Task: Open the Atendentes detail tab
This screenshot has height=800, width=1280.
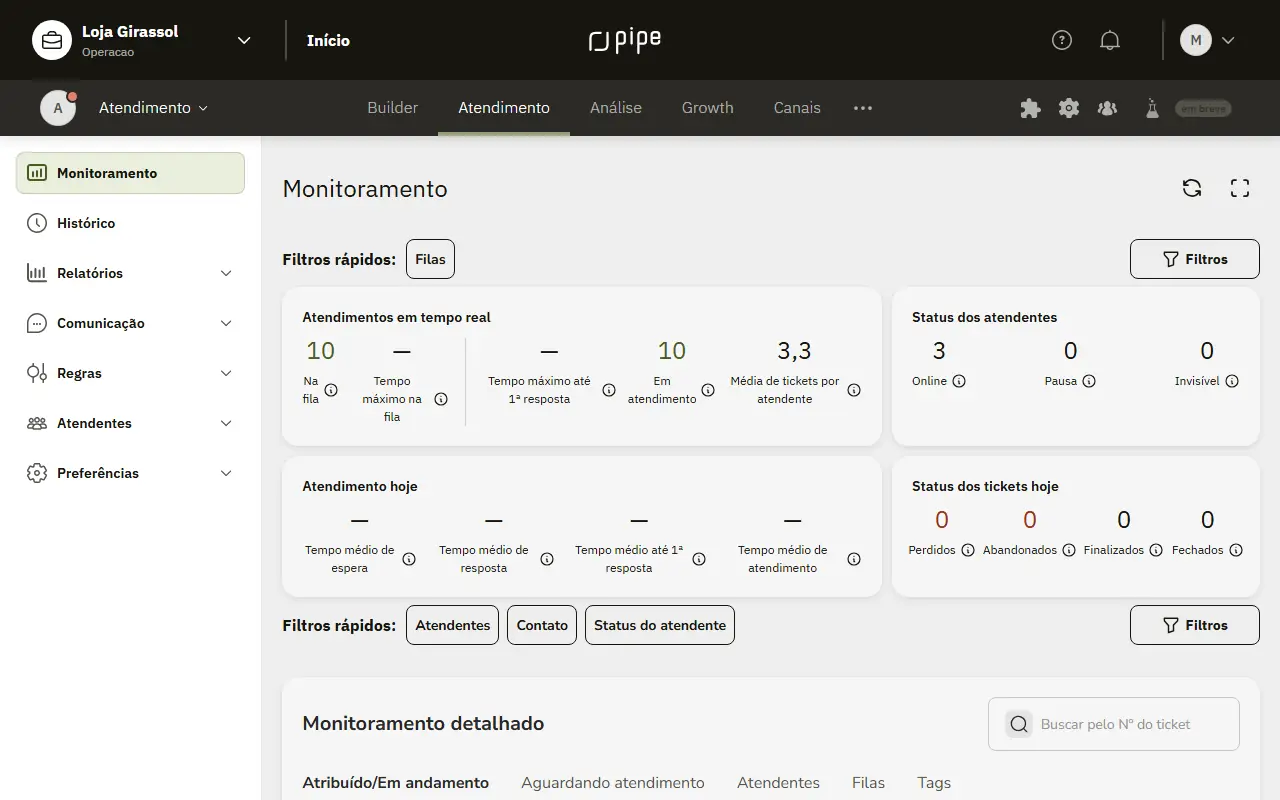Action: pos(778,783)
